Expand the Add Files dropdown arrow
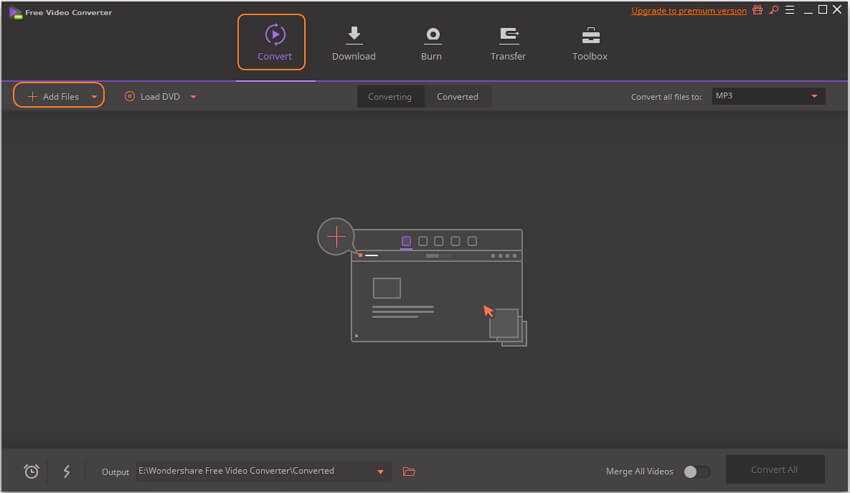The image size is (850, 493). click(94, 97)
